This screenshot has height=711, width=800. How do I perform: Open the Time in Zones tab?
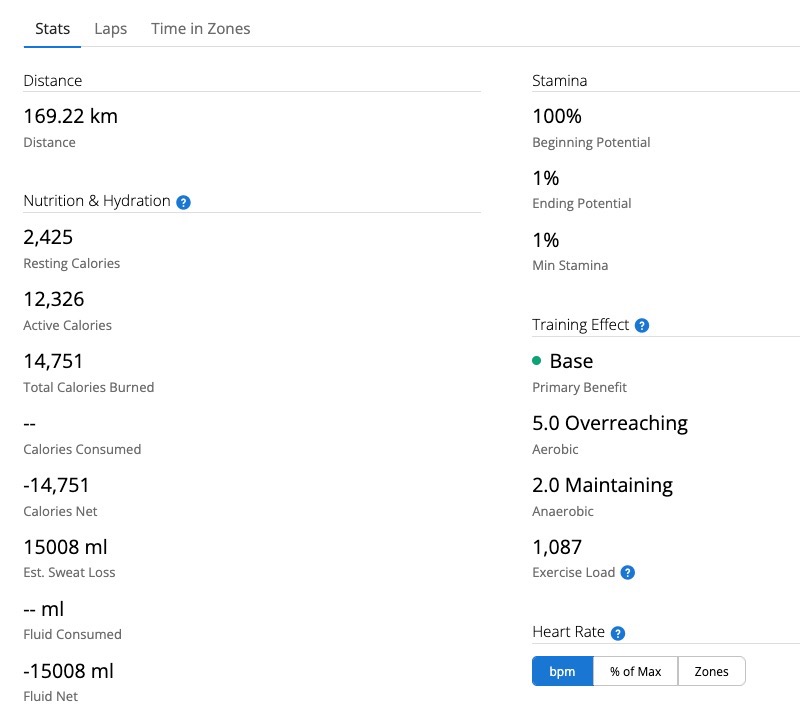coord(201,29)
